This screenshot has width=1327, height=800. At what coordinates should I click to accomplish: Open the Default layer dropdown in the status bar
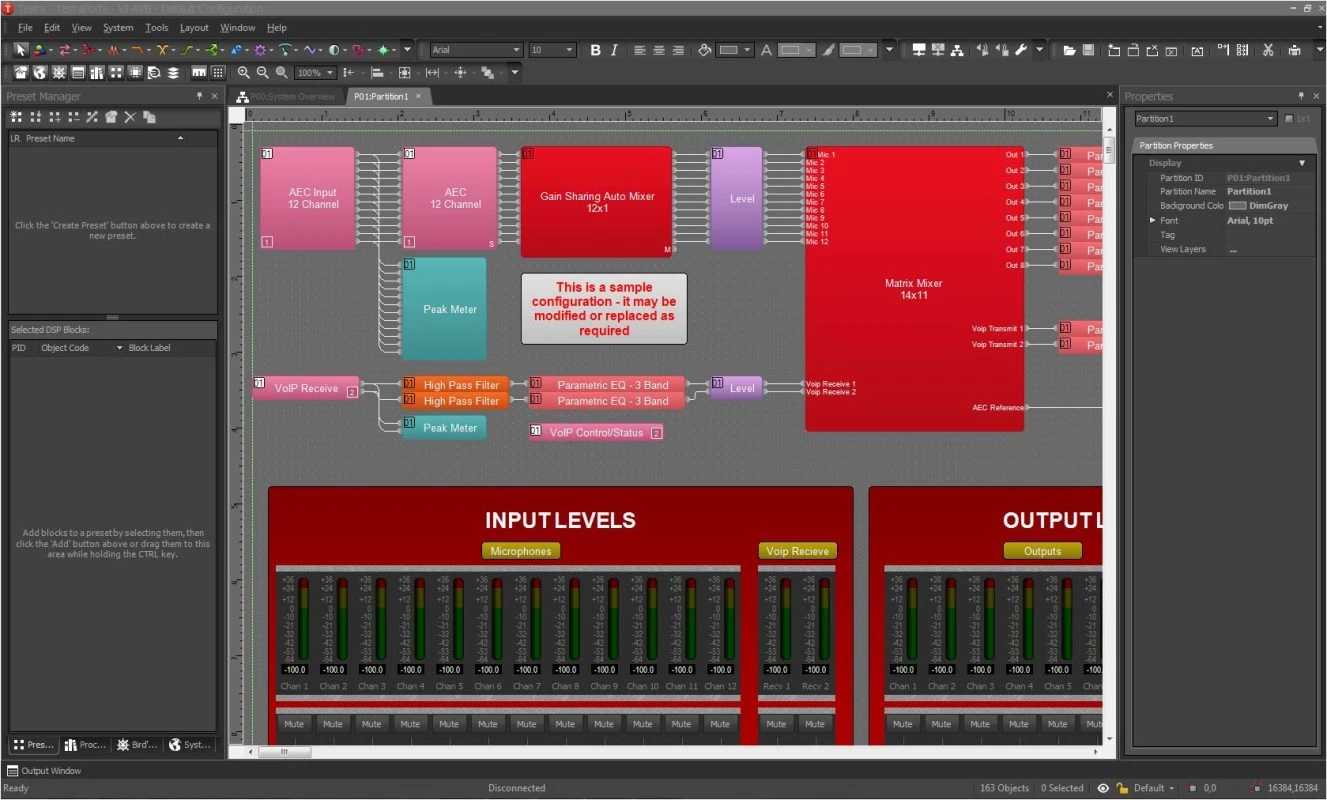tap(1170, 788)
